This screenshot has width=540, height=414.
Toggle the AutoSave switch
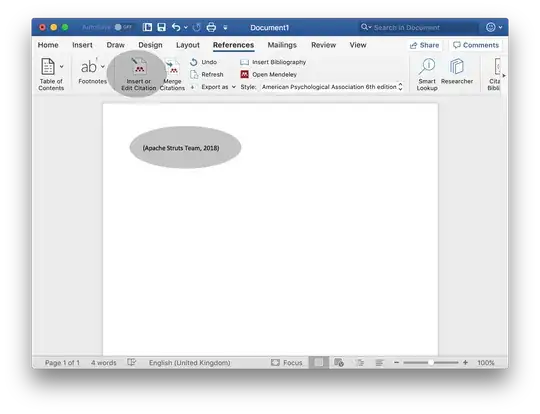coord(123,27)
